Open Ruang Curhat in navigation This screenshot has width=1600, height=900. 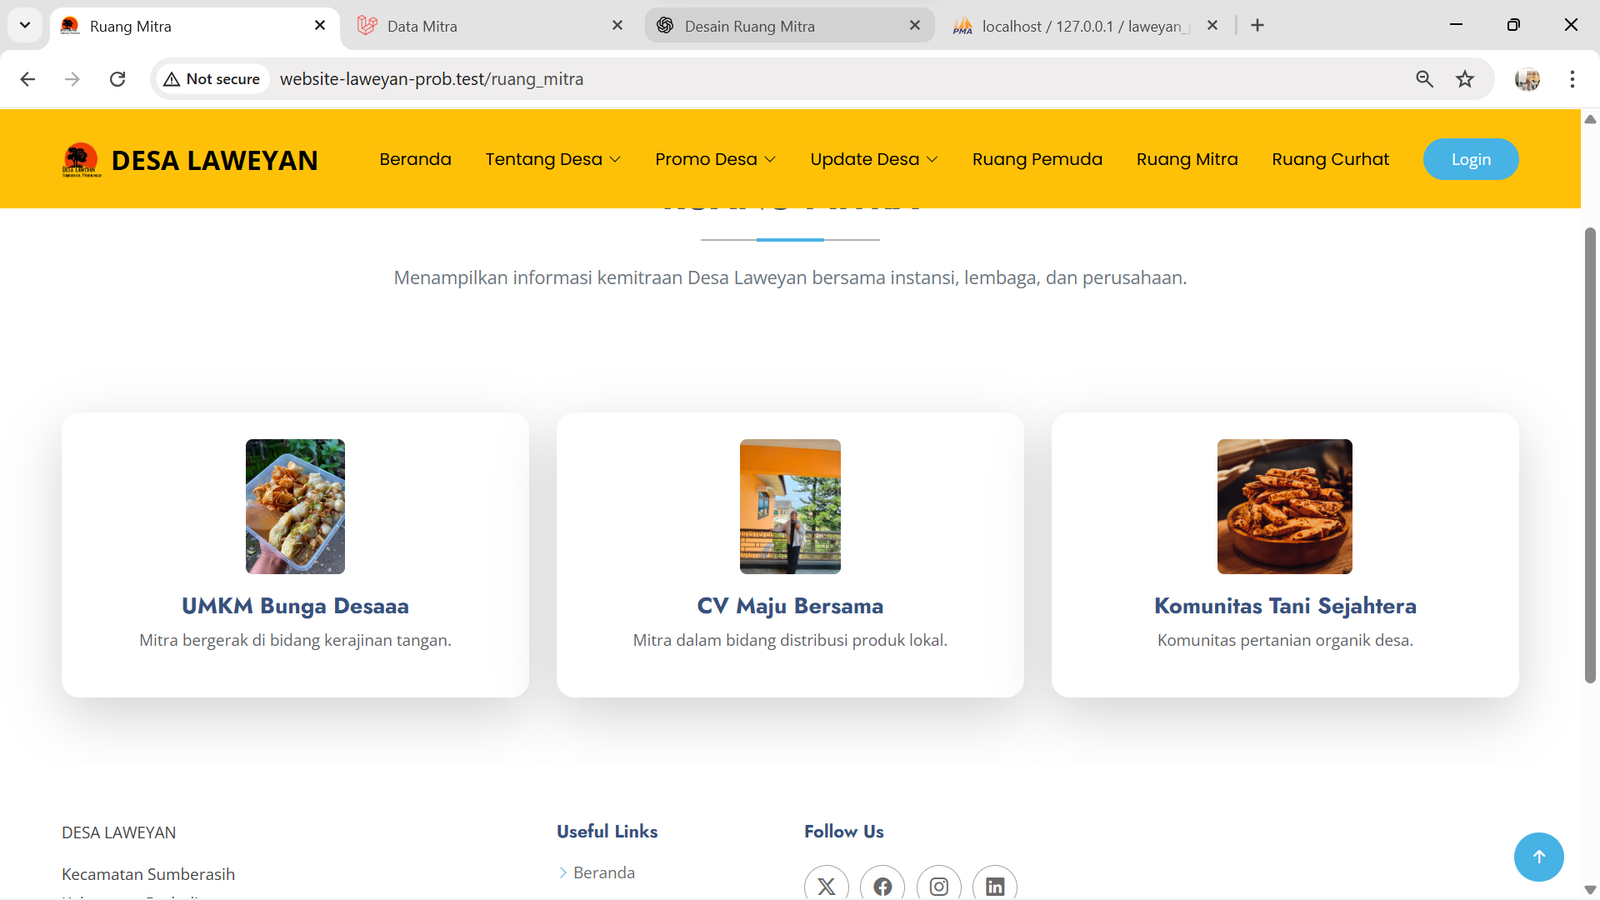(x=1330, y=159)
